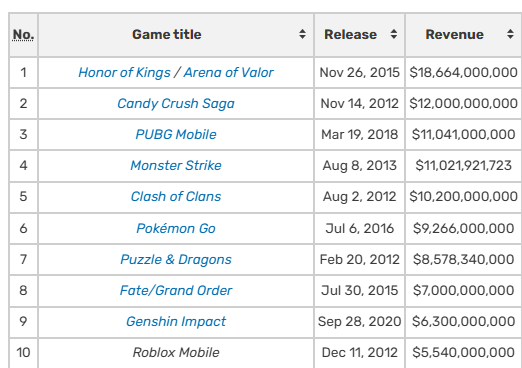Open Puzzle & Dragons link
Image resolution: width=522 pixels, height=368 pixels.
176,260
